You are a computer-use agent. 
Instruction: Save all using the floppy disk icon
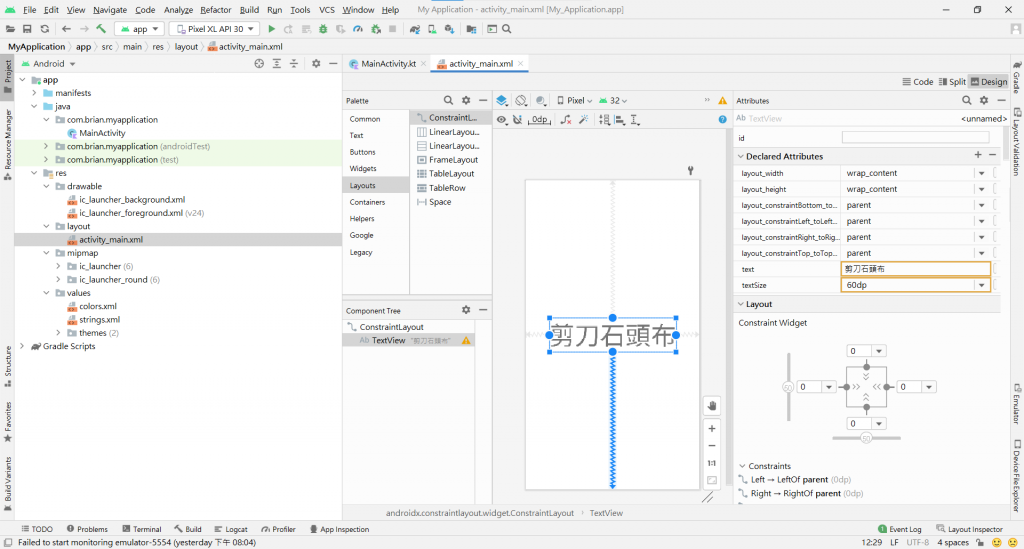pos(27,29)
